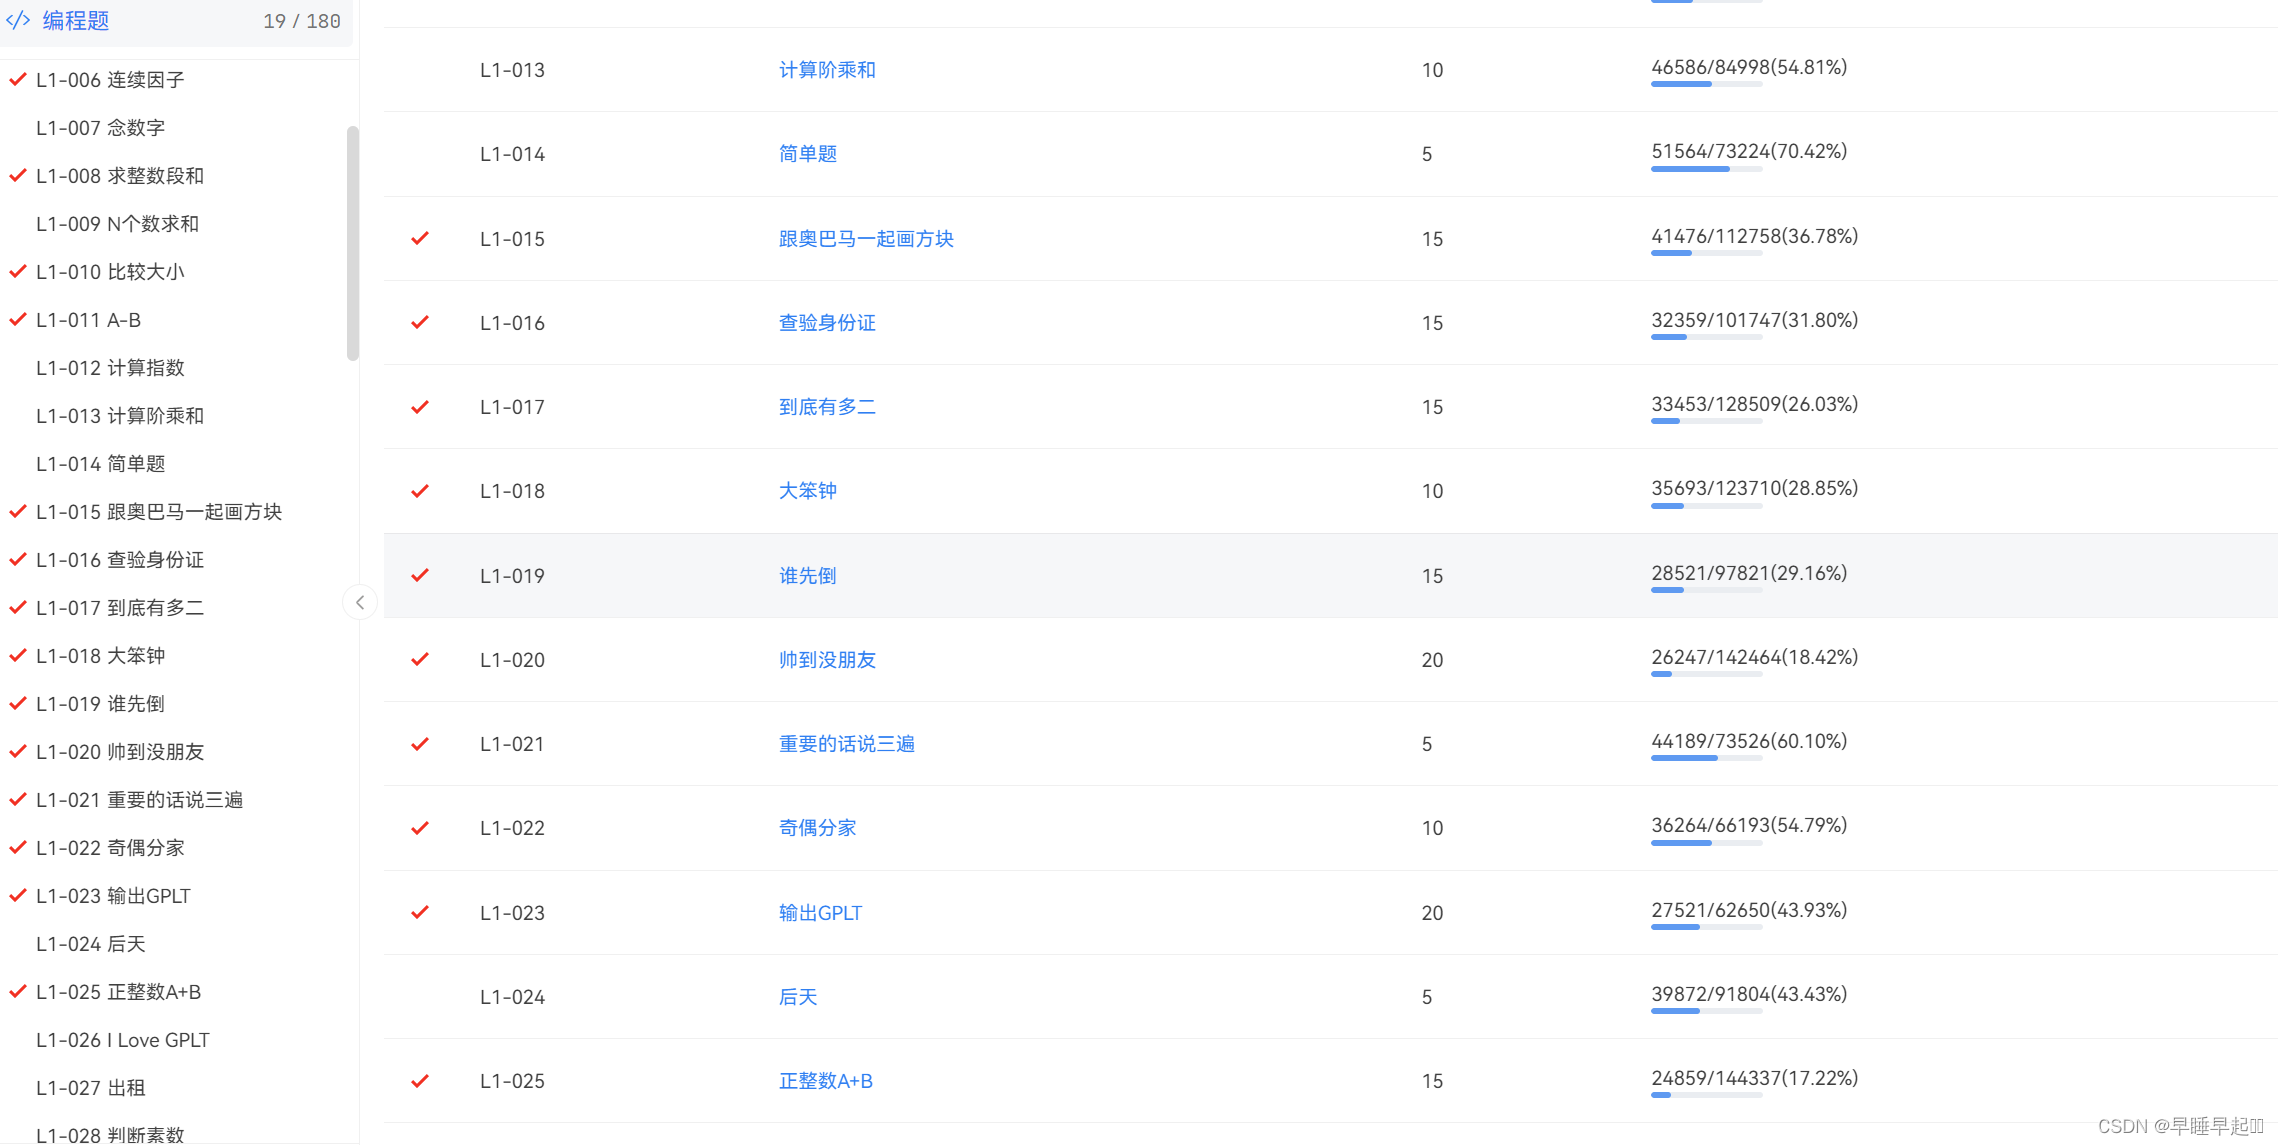Follow the 查验身份证 link in the table
The height and width of the screenshot is (1145, 2278).
pos(827,323)
